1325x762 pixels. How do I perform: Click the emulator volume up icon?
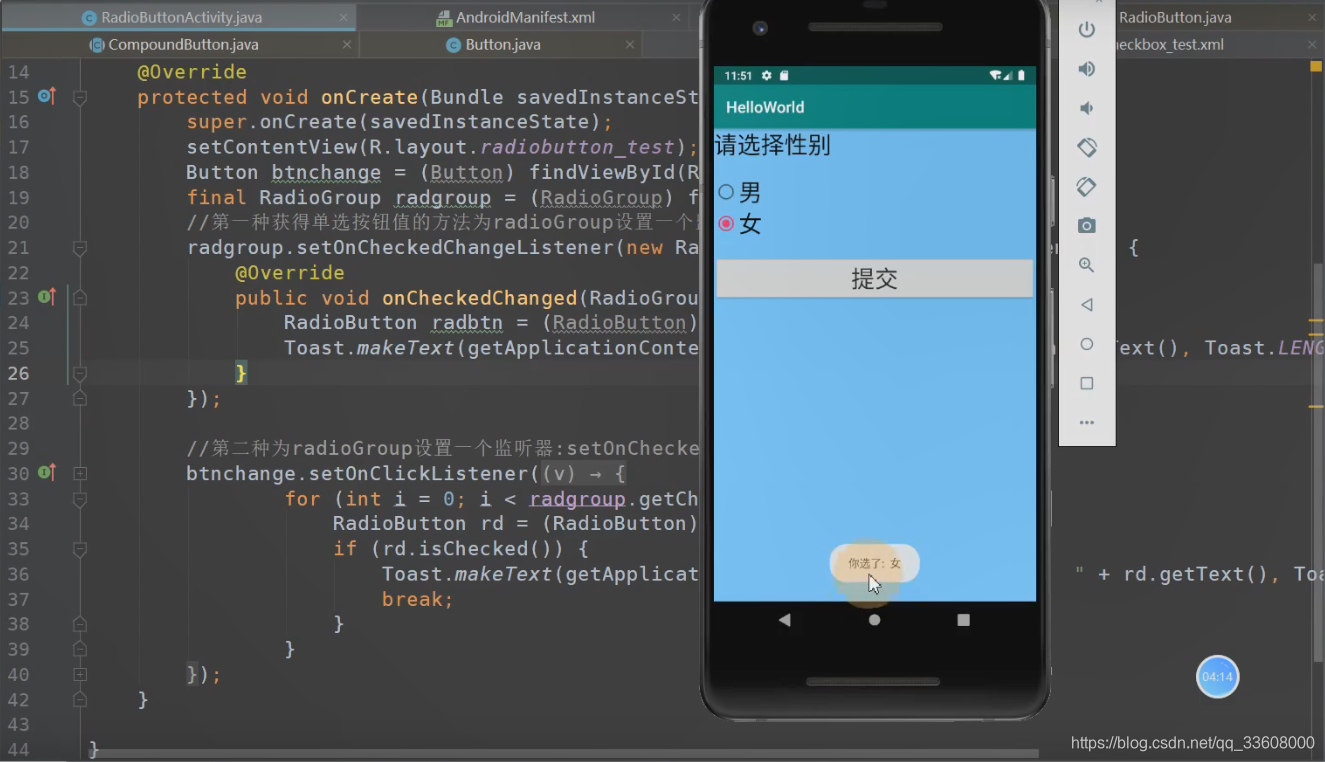(1087, 69)
